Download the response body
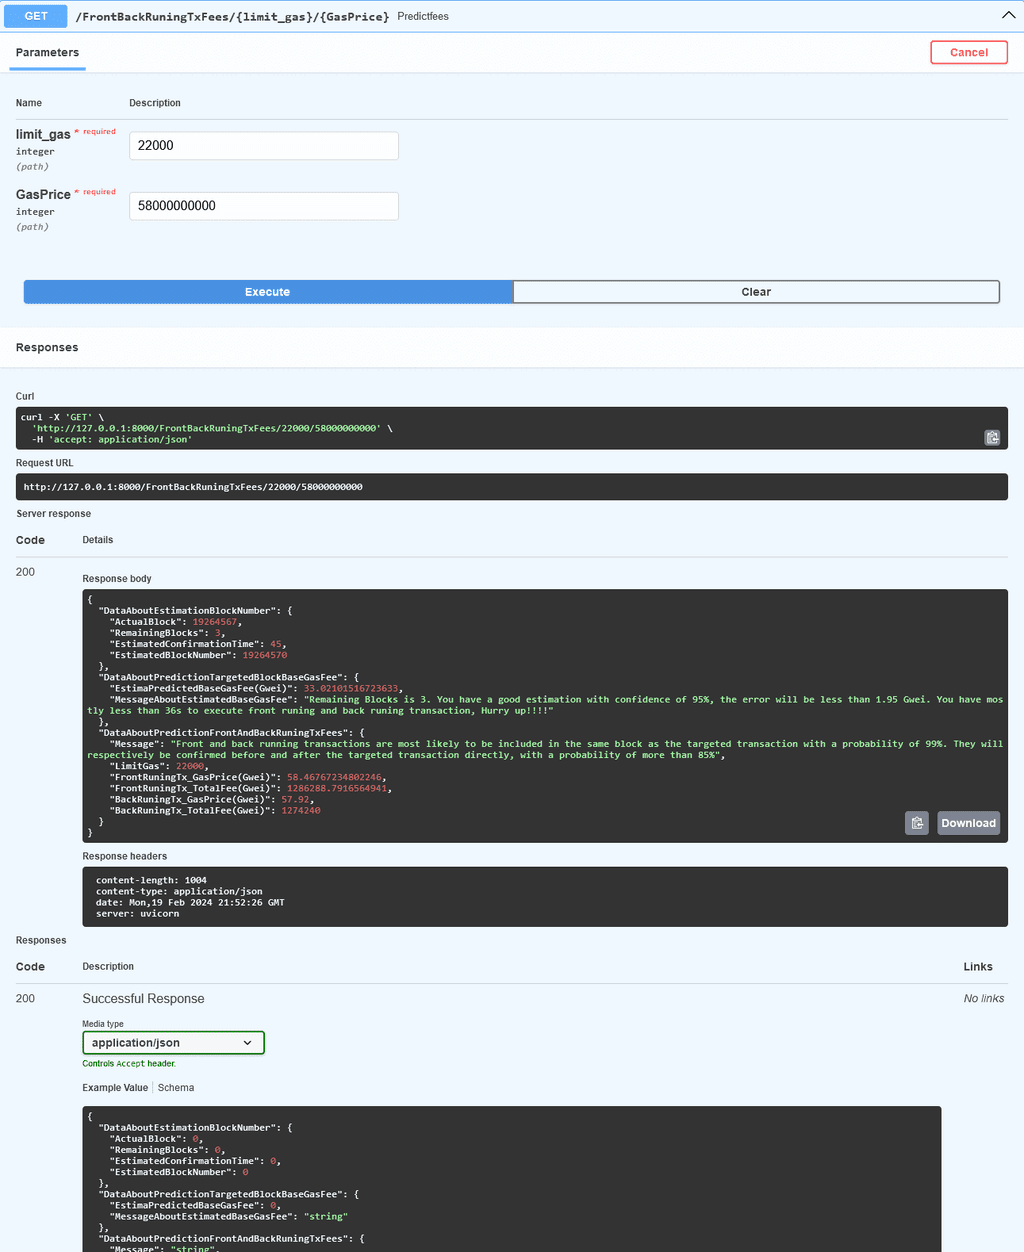Image resolution: width=1024 pixels, height=1252 pixels. [969, 823]
